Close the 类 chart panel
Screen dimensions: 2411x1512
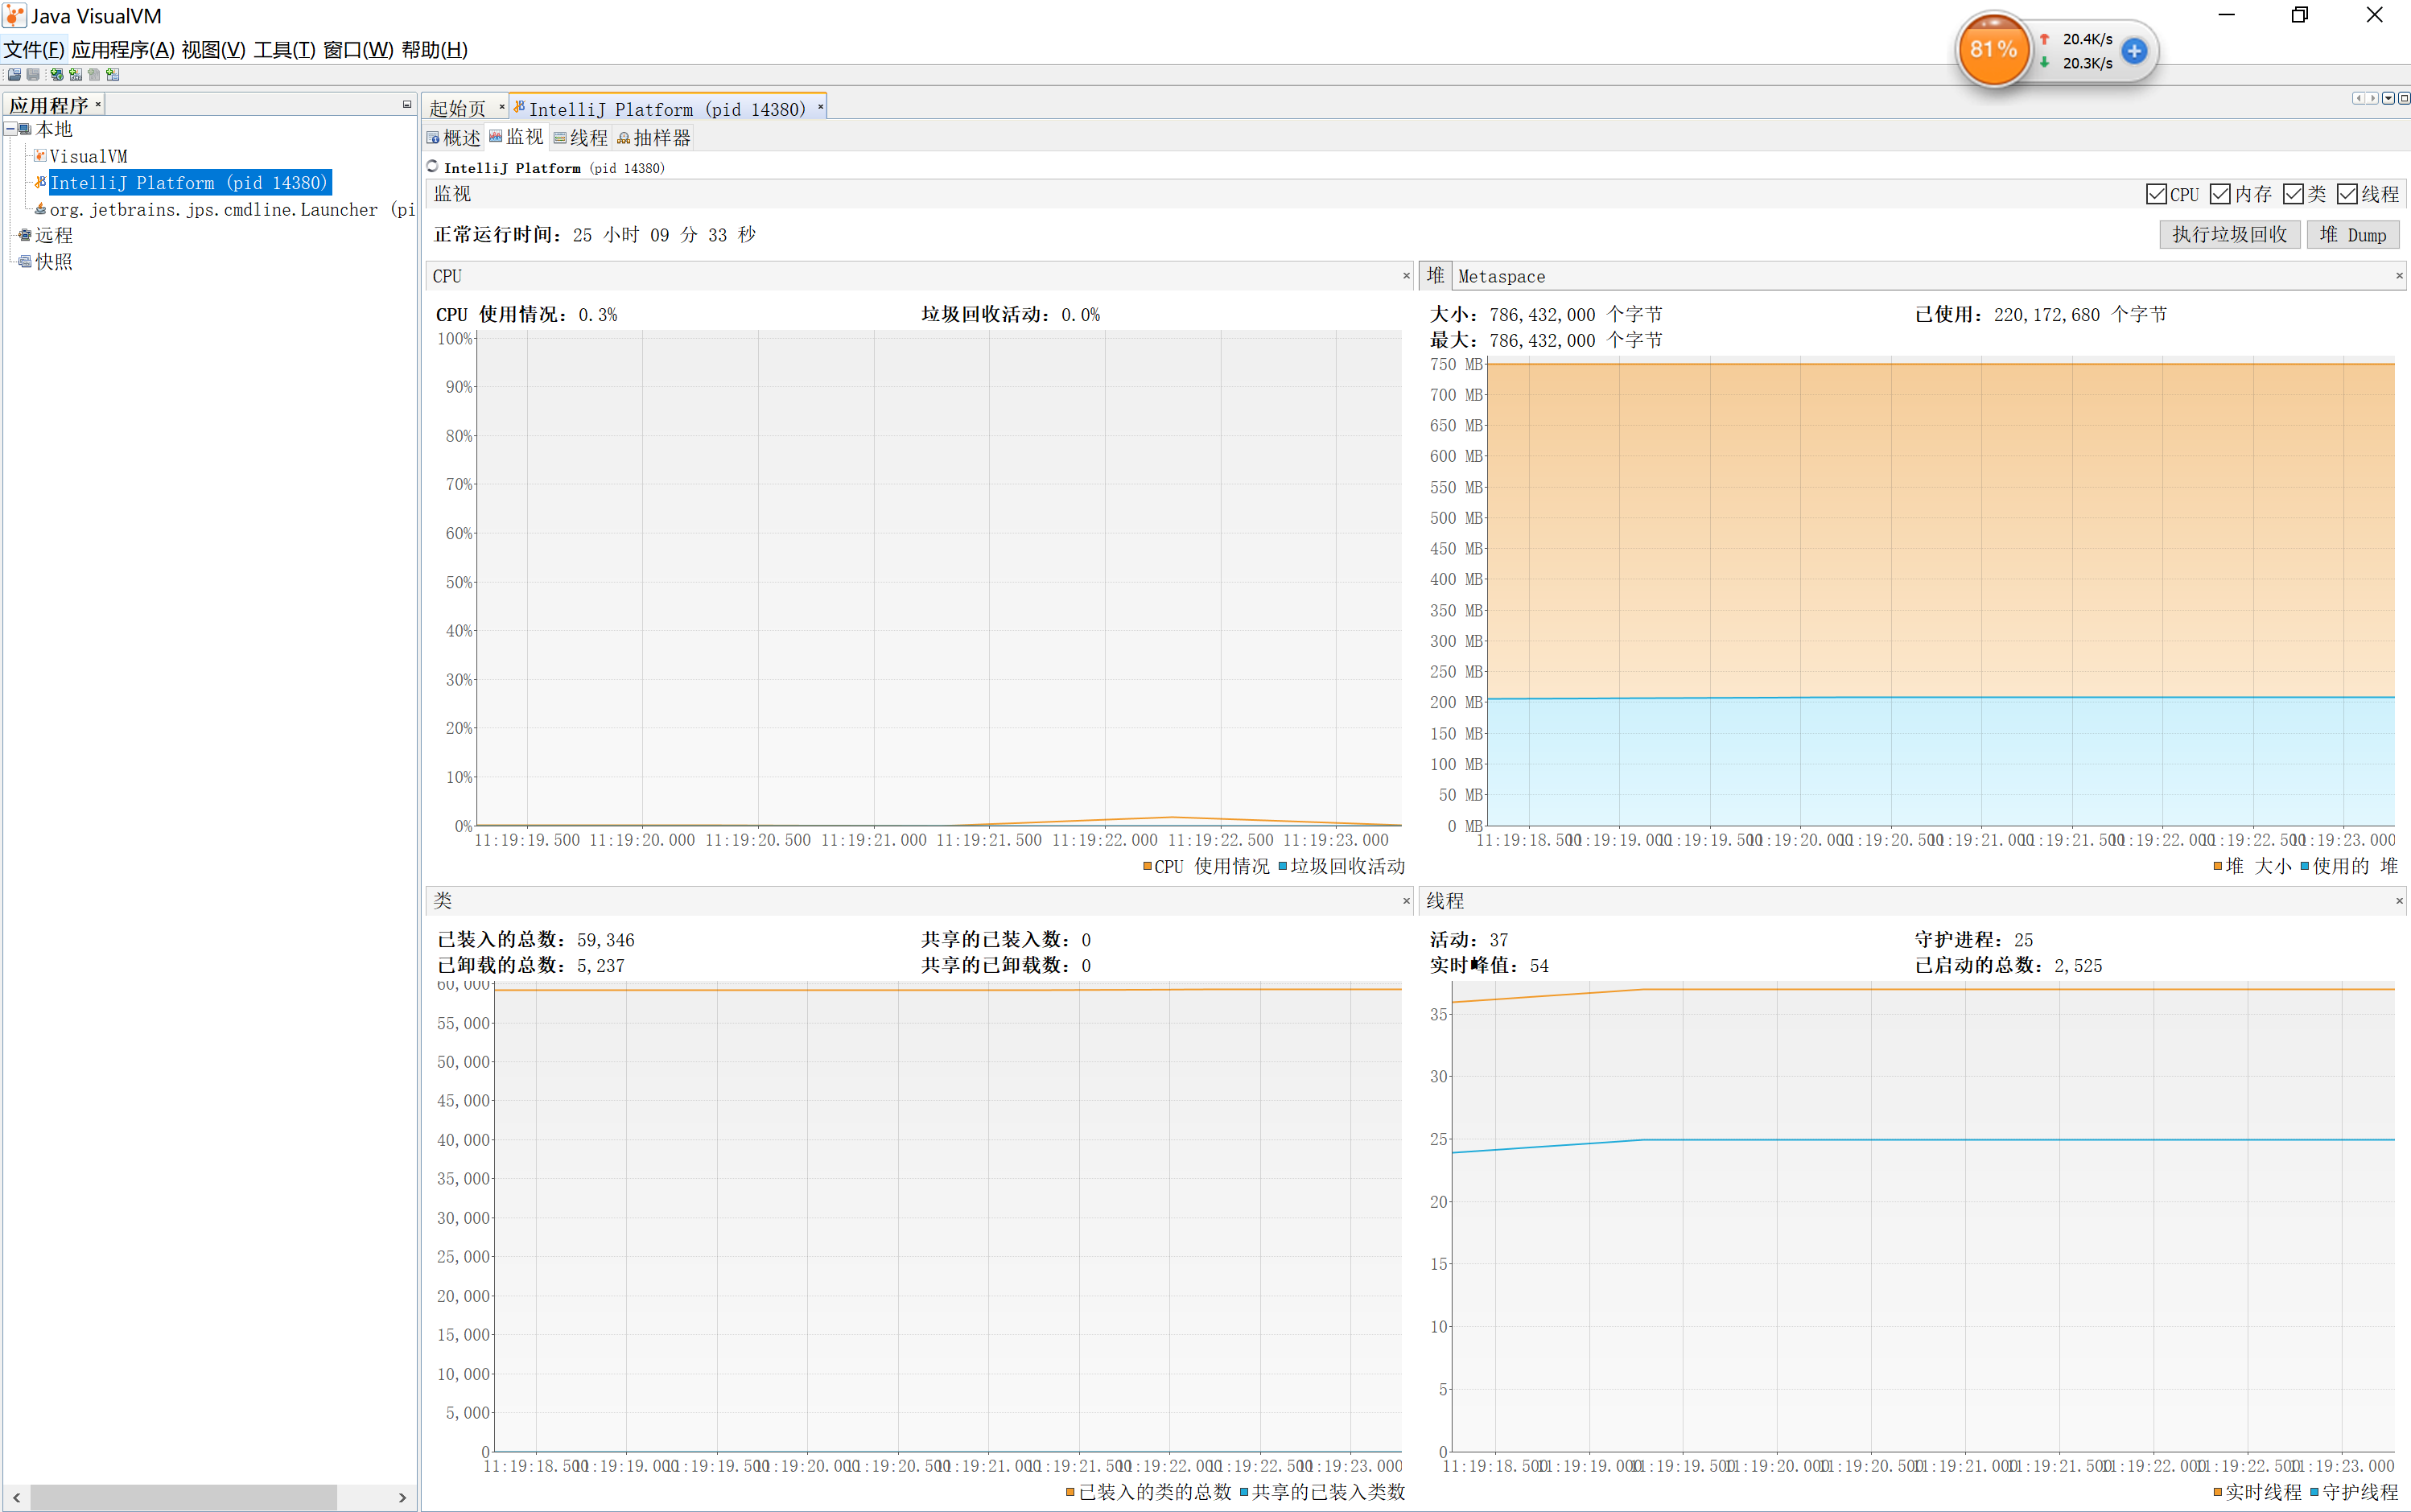pos(1406,901)
